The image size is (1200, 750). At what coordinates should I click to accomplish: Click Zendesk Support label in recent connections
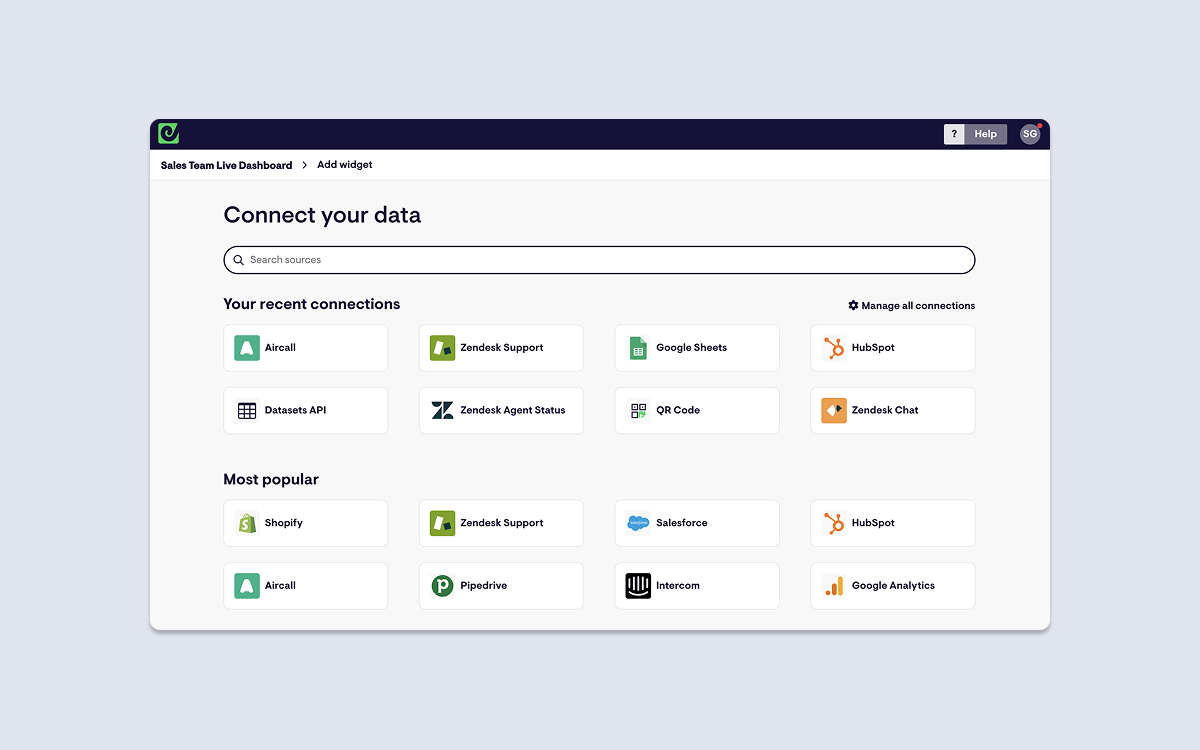tap(502, 348)
